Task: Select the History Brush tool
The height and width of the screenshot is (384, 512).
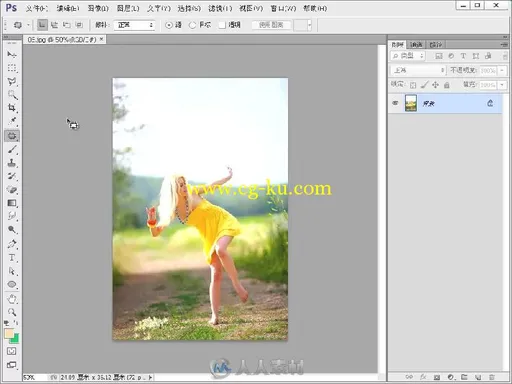Action: point(12,176)
